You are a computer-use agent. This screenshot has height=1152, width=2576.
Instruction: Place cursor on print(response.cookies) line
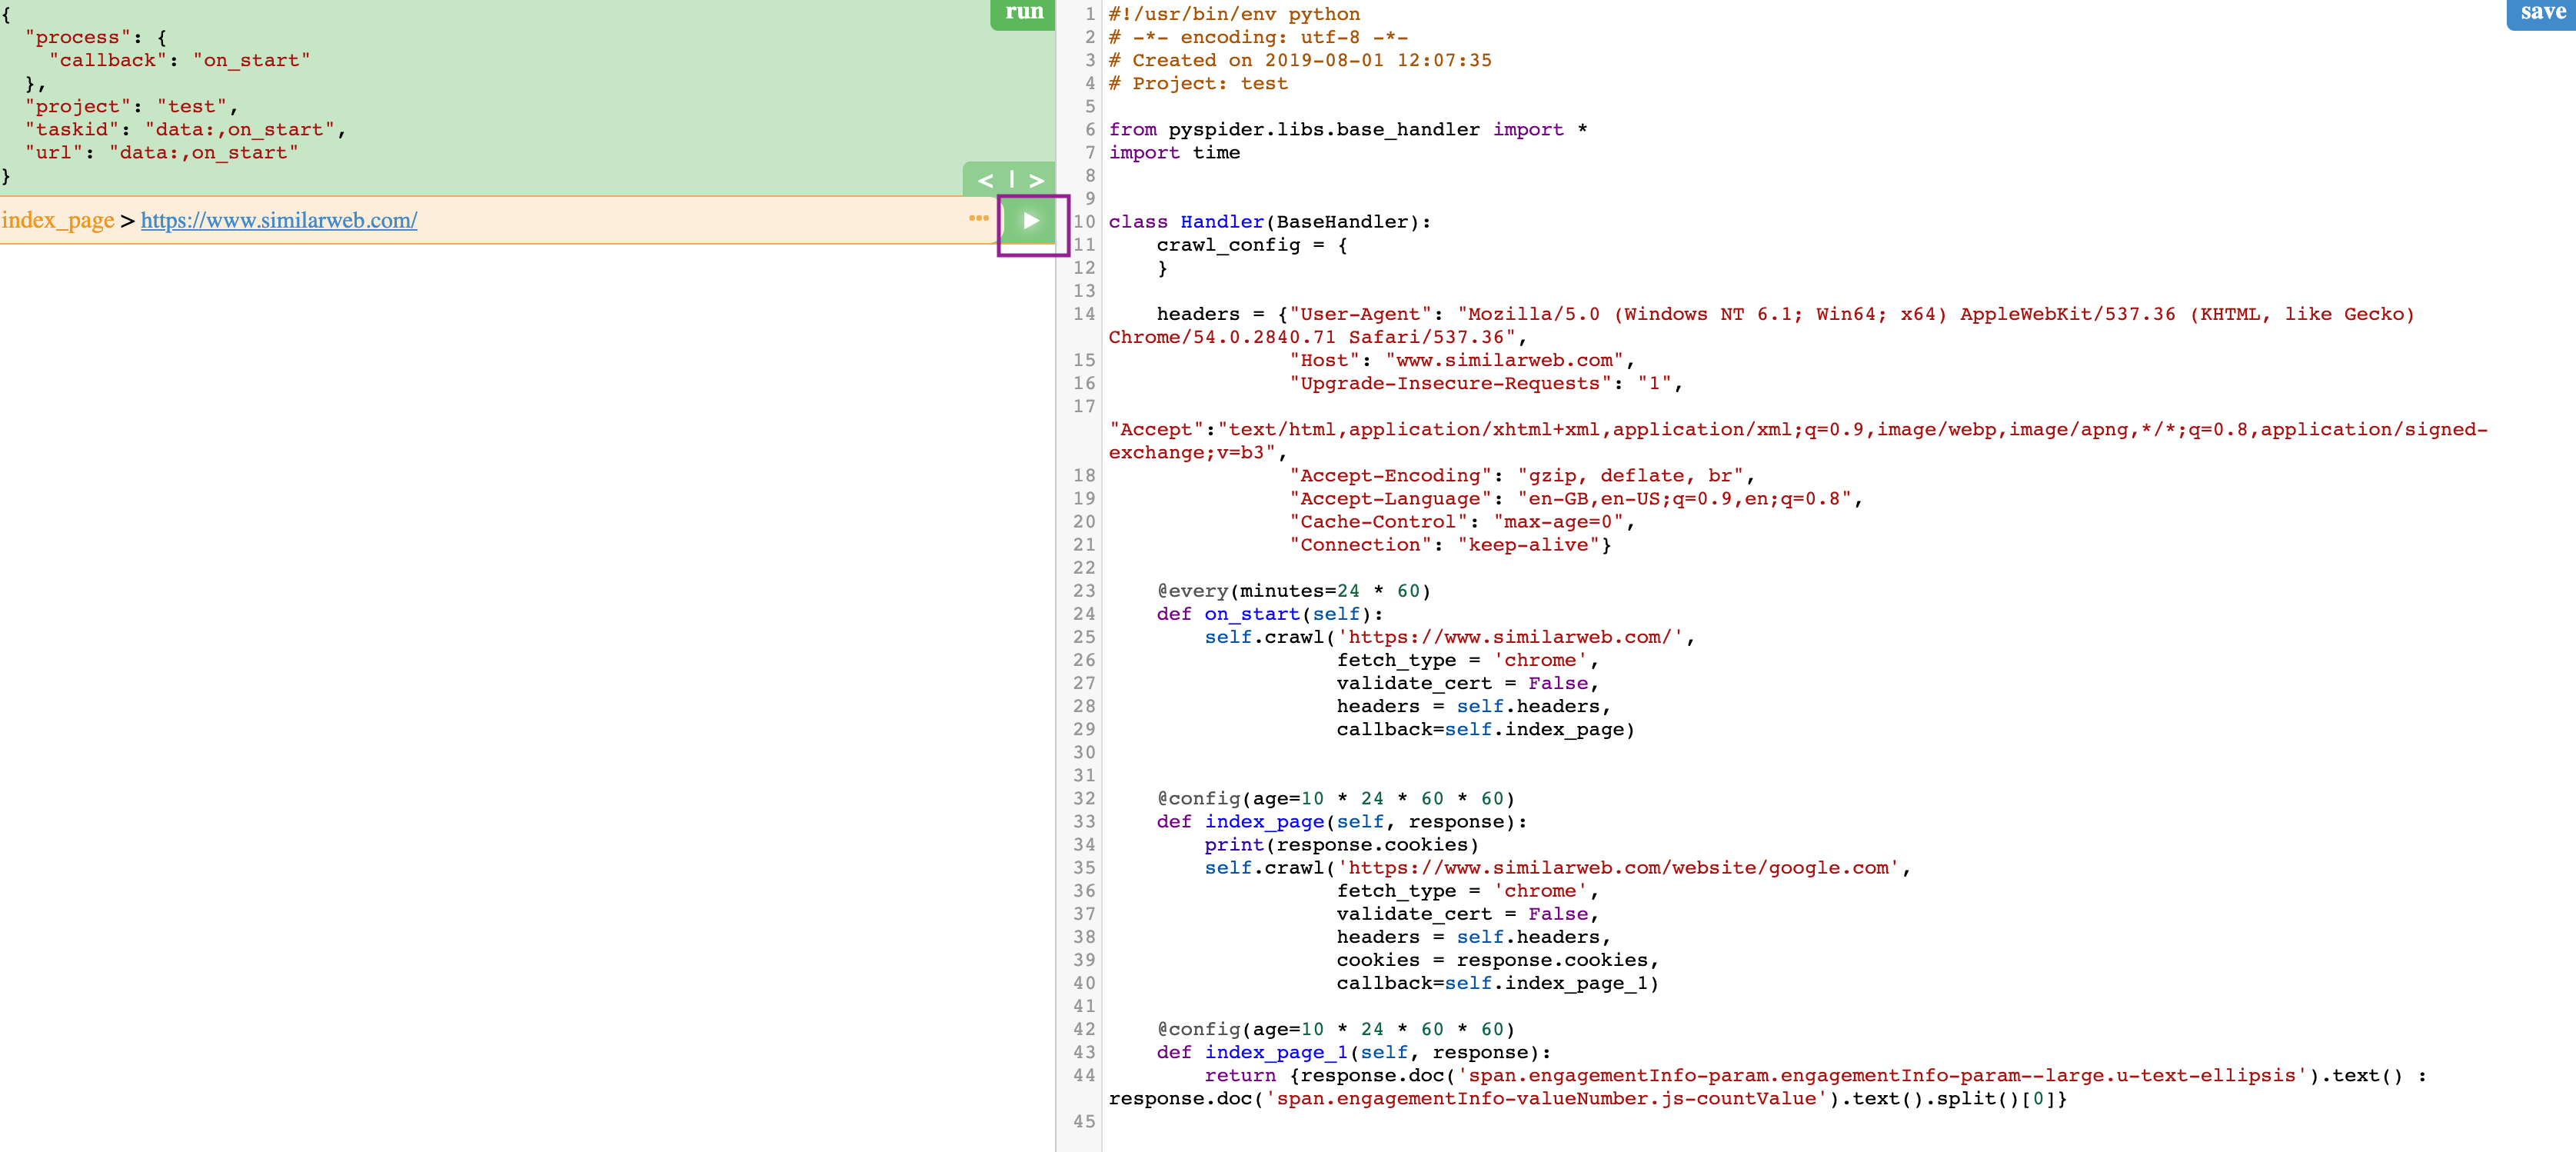[x=1341, y=845]
